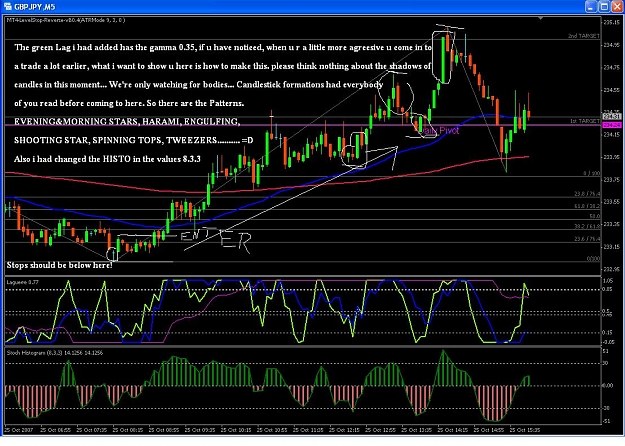This screenshot has height=446, width=625.
Task: Close the GBPJPY,M5 chart window
Action: pos(617,6)
